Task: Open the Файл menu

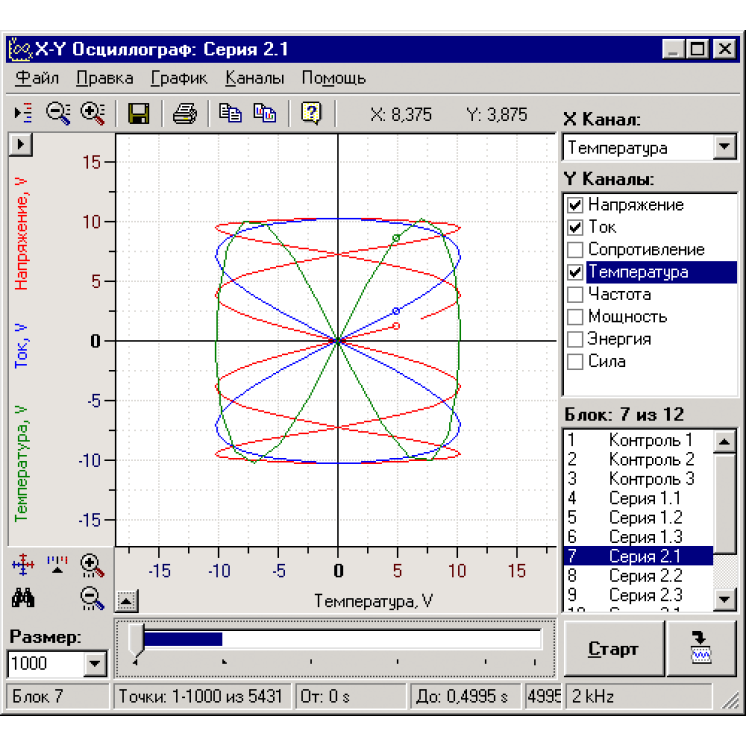Action: coord(38,78)
